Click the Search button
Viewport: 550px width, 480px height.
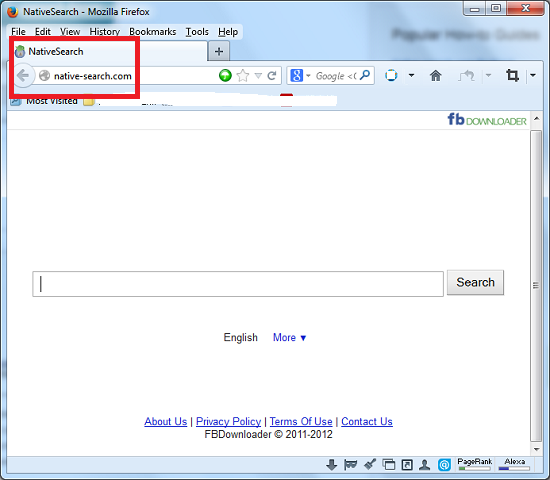pyautogui.click(x=475, y=282)
